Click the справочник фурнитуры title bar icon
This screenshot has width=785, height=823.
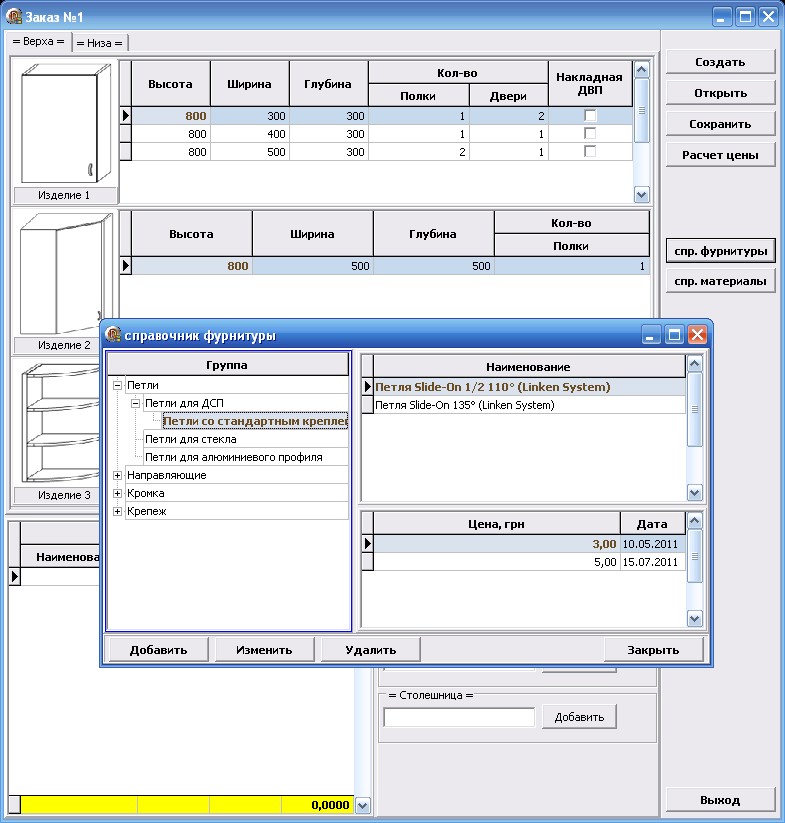[x=113, y=334]
